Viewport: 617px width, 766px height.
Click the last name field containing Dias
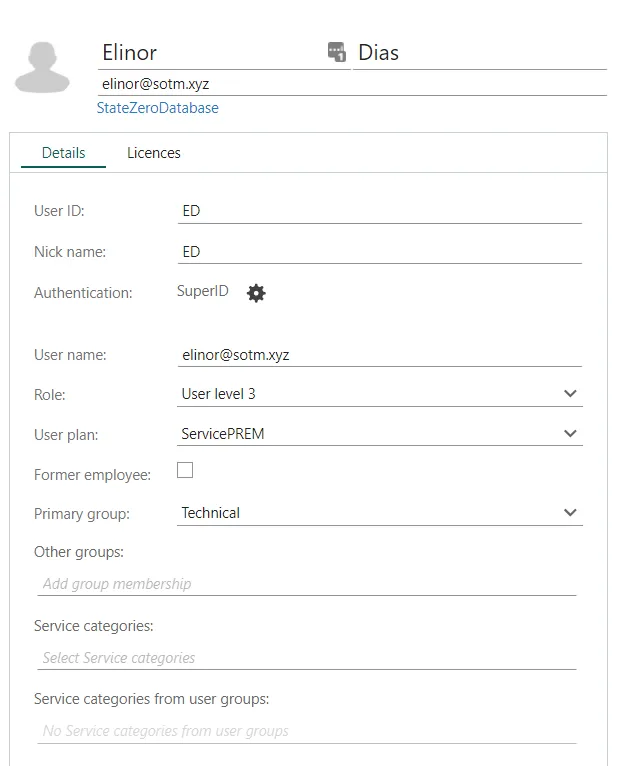tap(480, 53)
